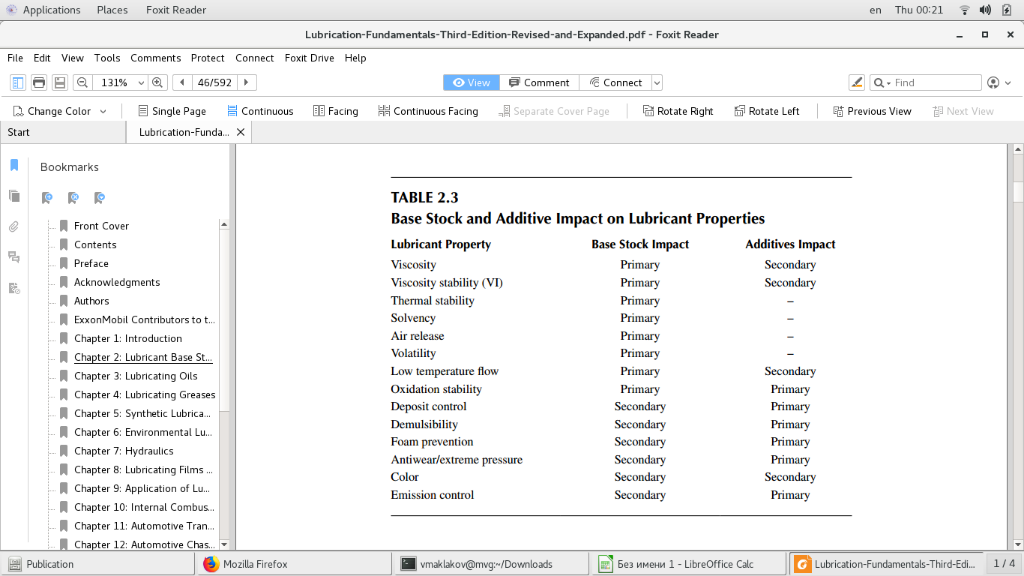
Task: Click the first bookmark toolbar icon
Action: pos(47,198)
